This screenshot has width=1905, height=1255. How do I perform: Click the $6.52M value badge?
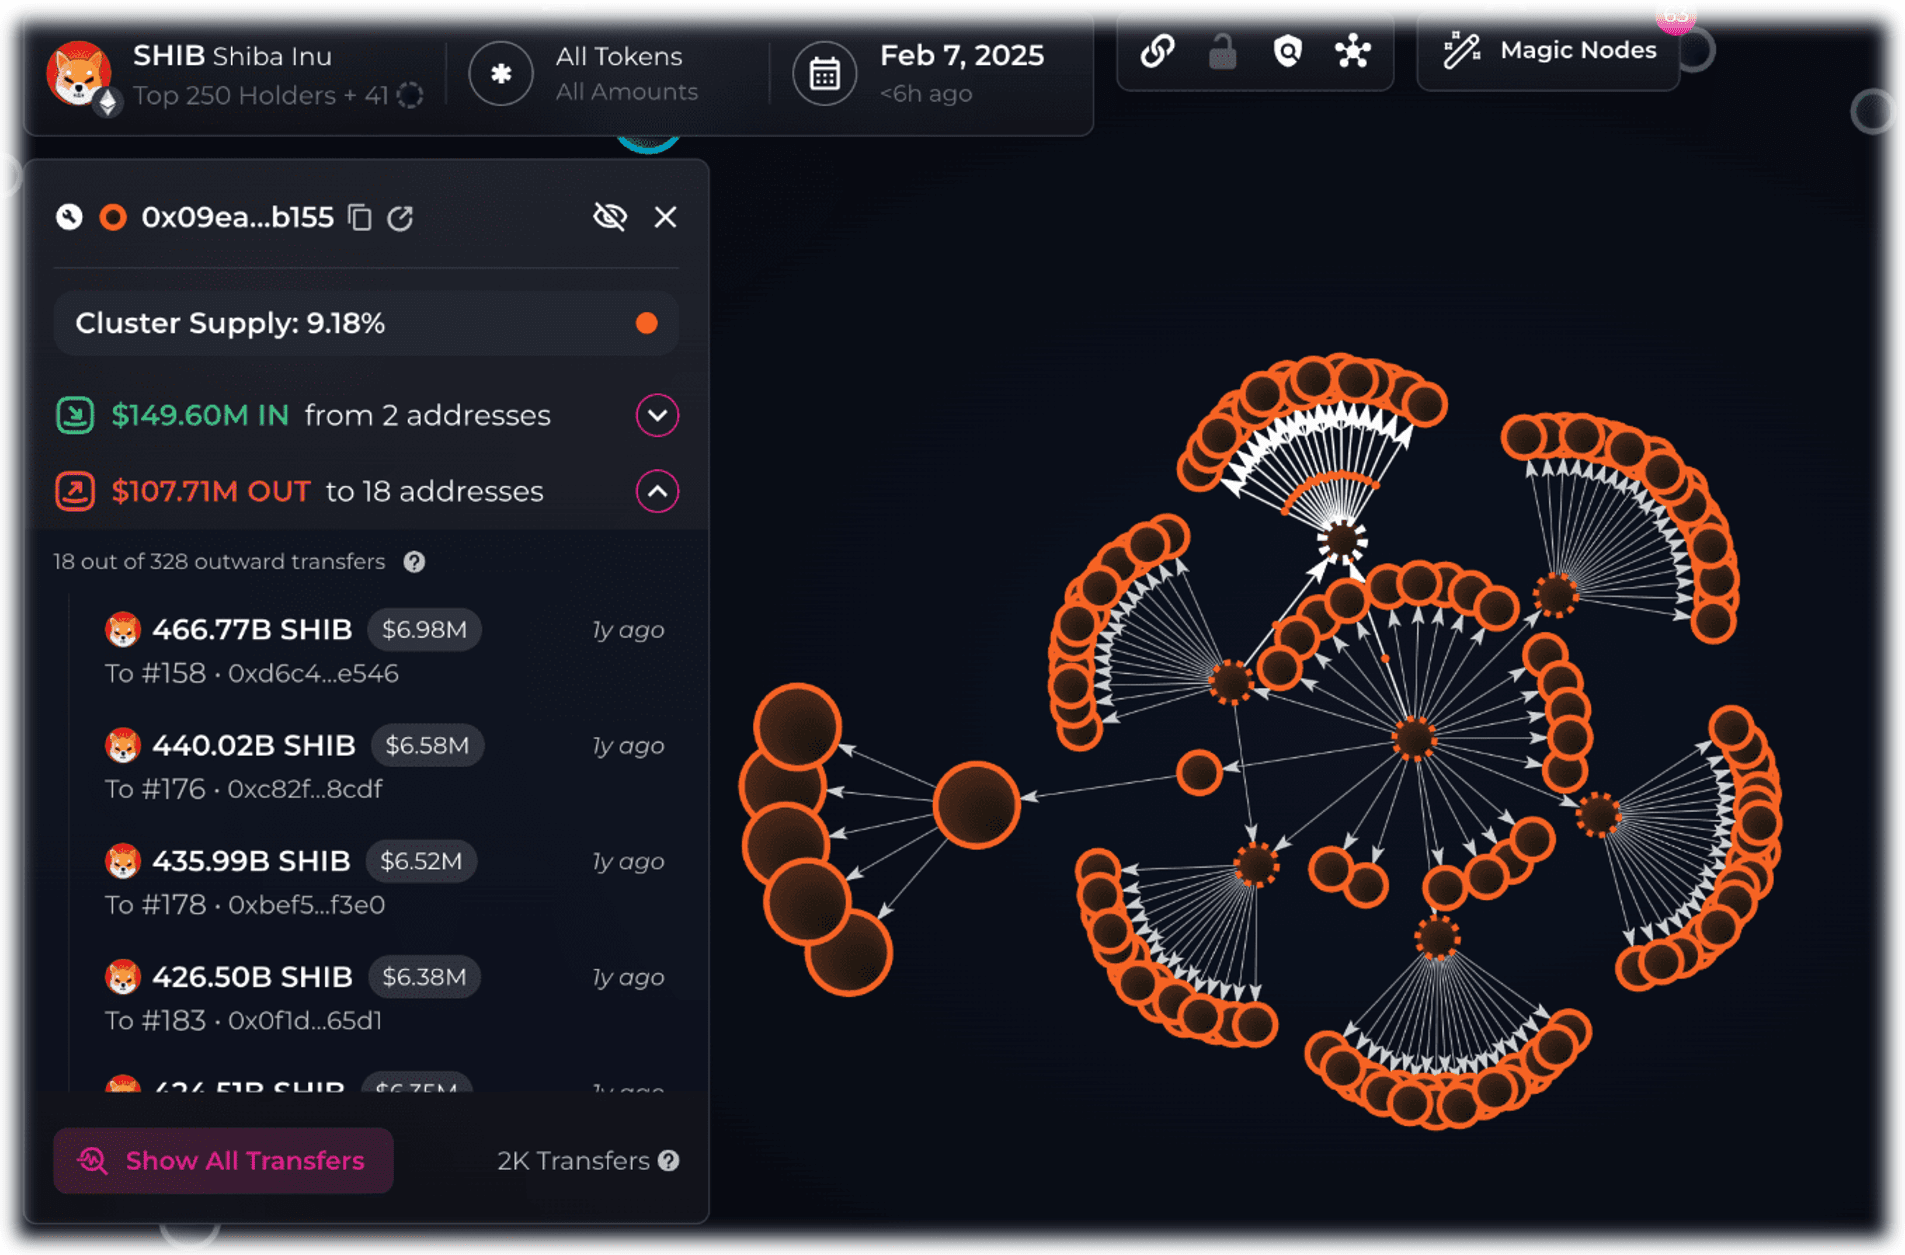(421, 861)
